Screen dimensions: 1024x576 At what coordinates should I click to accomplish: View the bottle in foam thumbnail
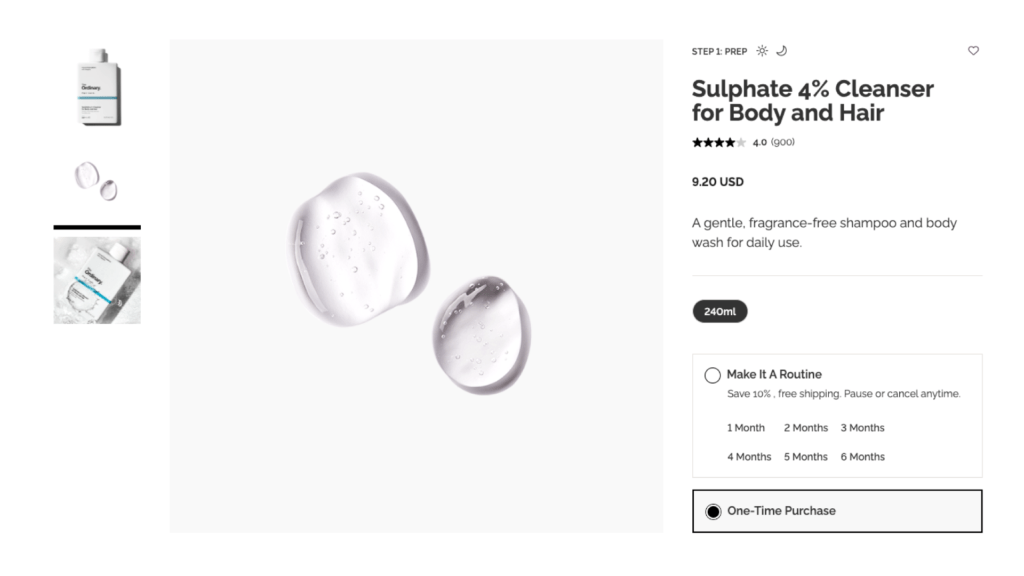(x=97, y=278)
